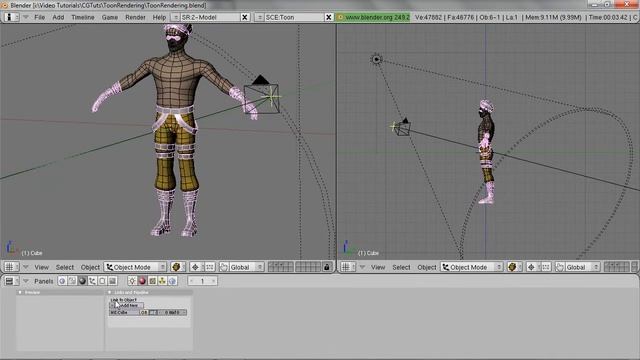The image size is (640, 360).
Task: Open the Timeline menu
Action: click(82, 17)
